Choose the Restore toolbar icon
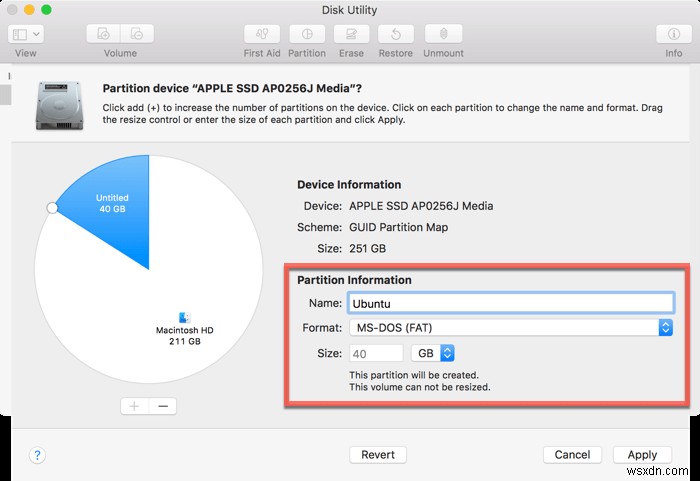 pyautogui.click(x=396, y=34)
